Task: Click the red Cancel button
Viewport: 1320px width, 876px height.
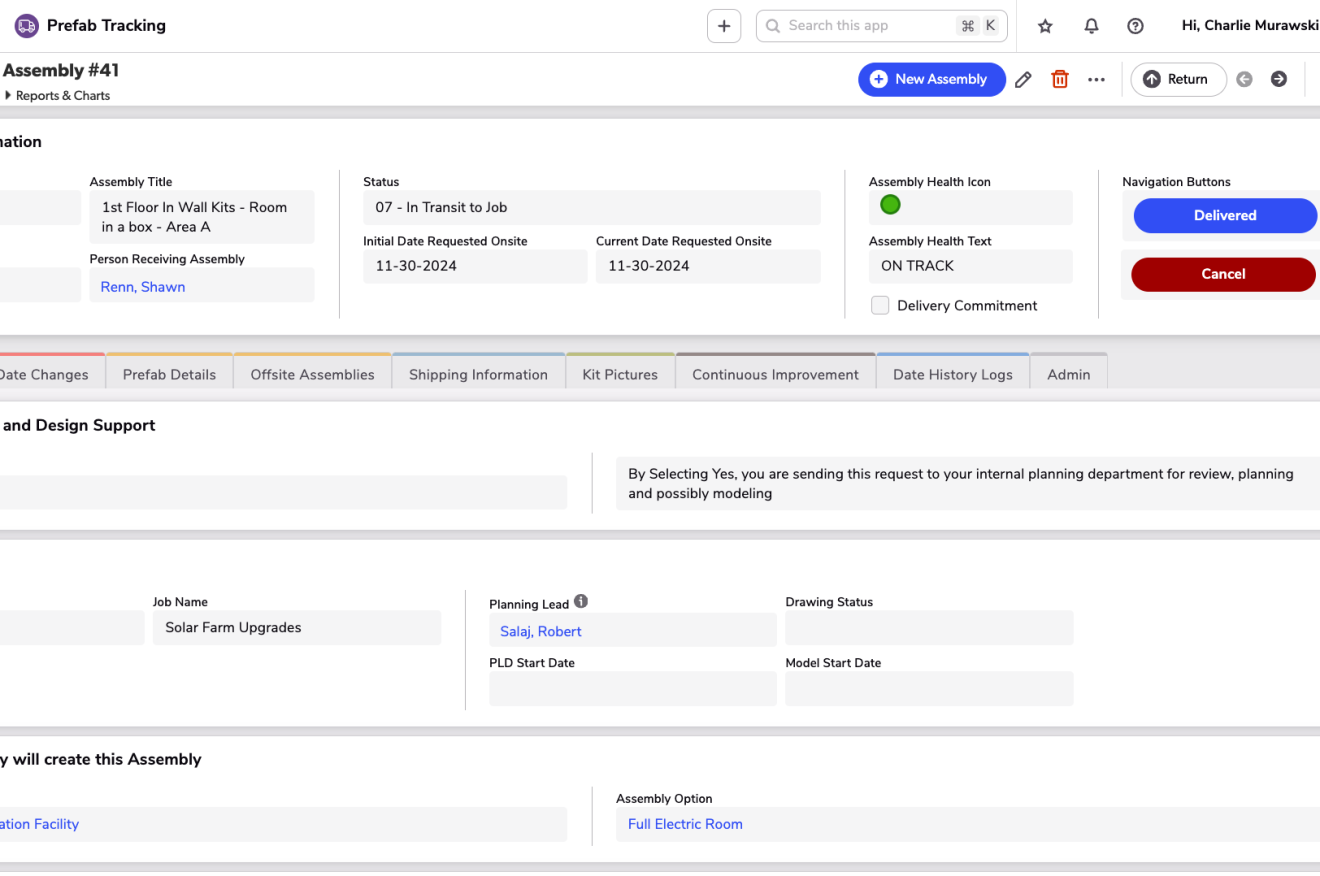Action: pos(1223,274)
